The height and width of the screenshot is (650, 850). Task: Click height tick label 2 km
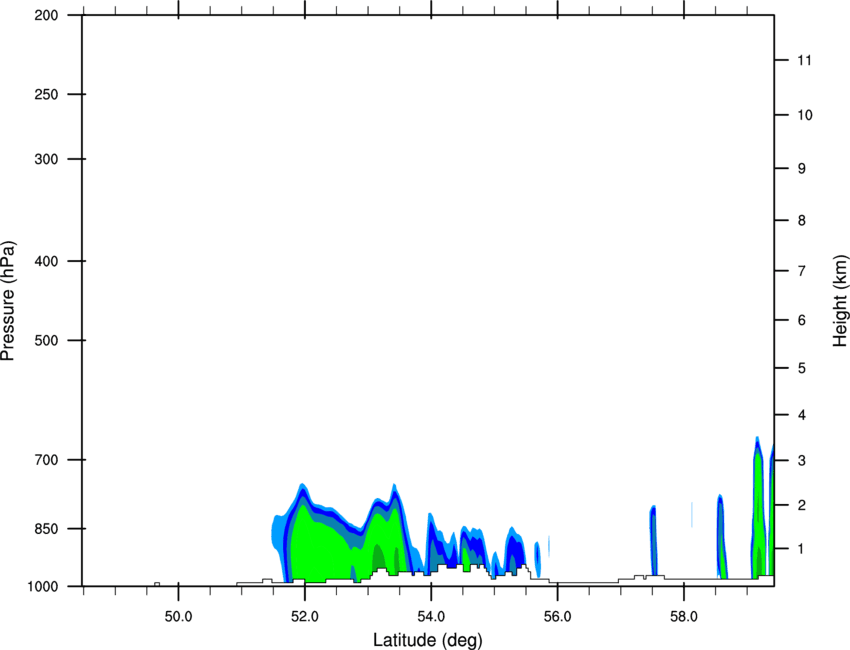tap(802, 505)
